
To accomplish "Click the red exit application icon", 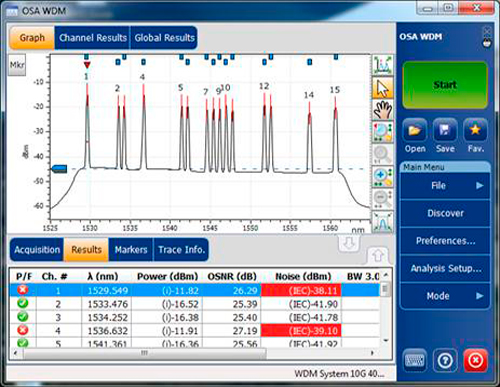I will click(x=476, y=360).
